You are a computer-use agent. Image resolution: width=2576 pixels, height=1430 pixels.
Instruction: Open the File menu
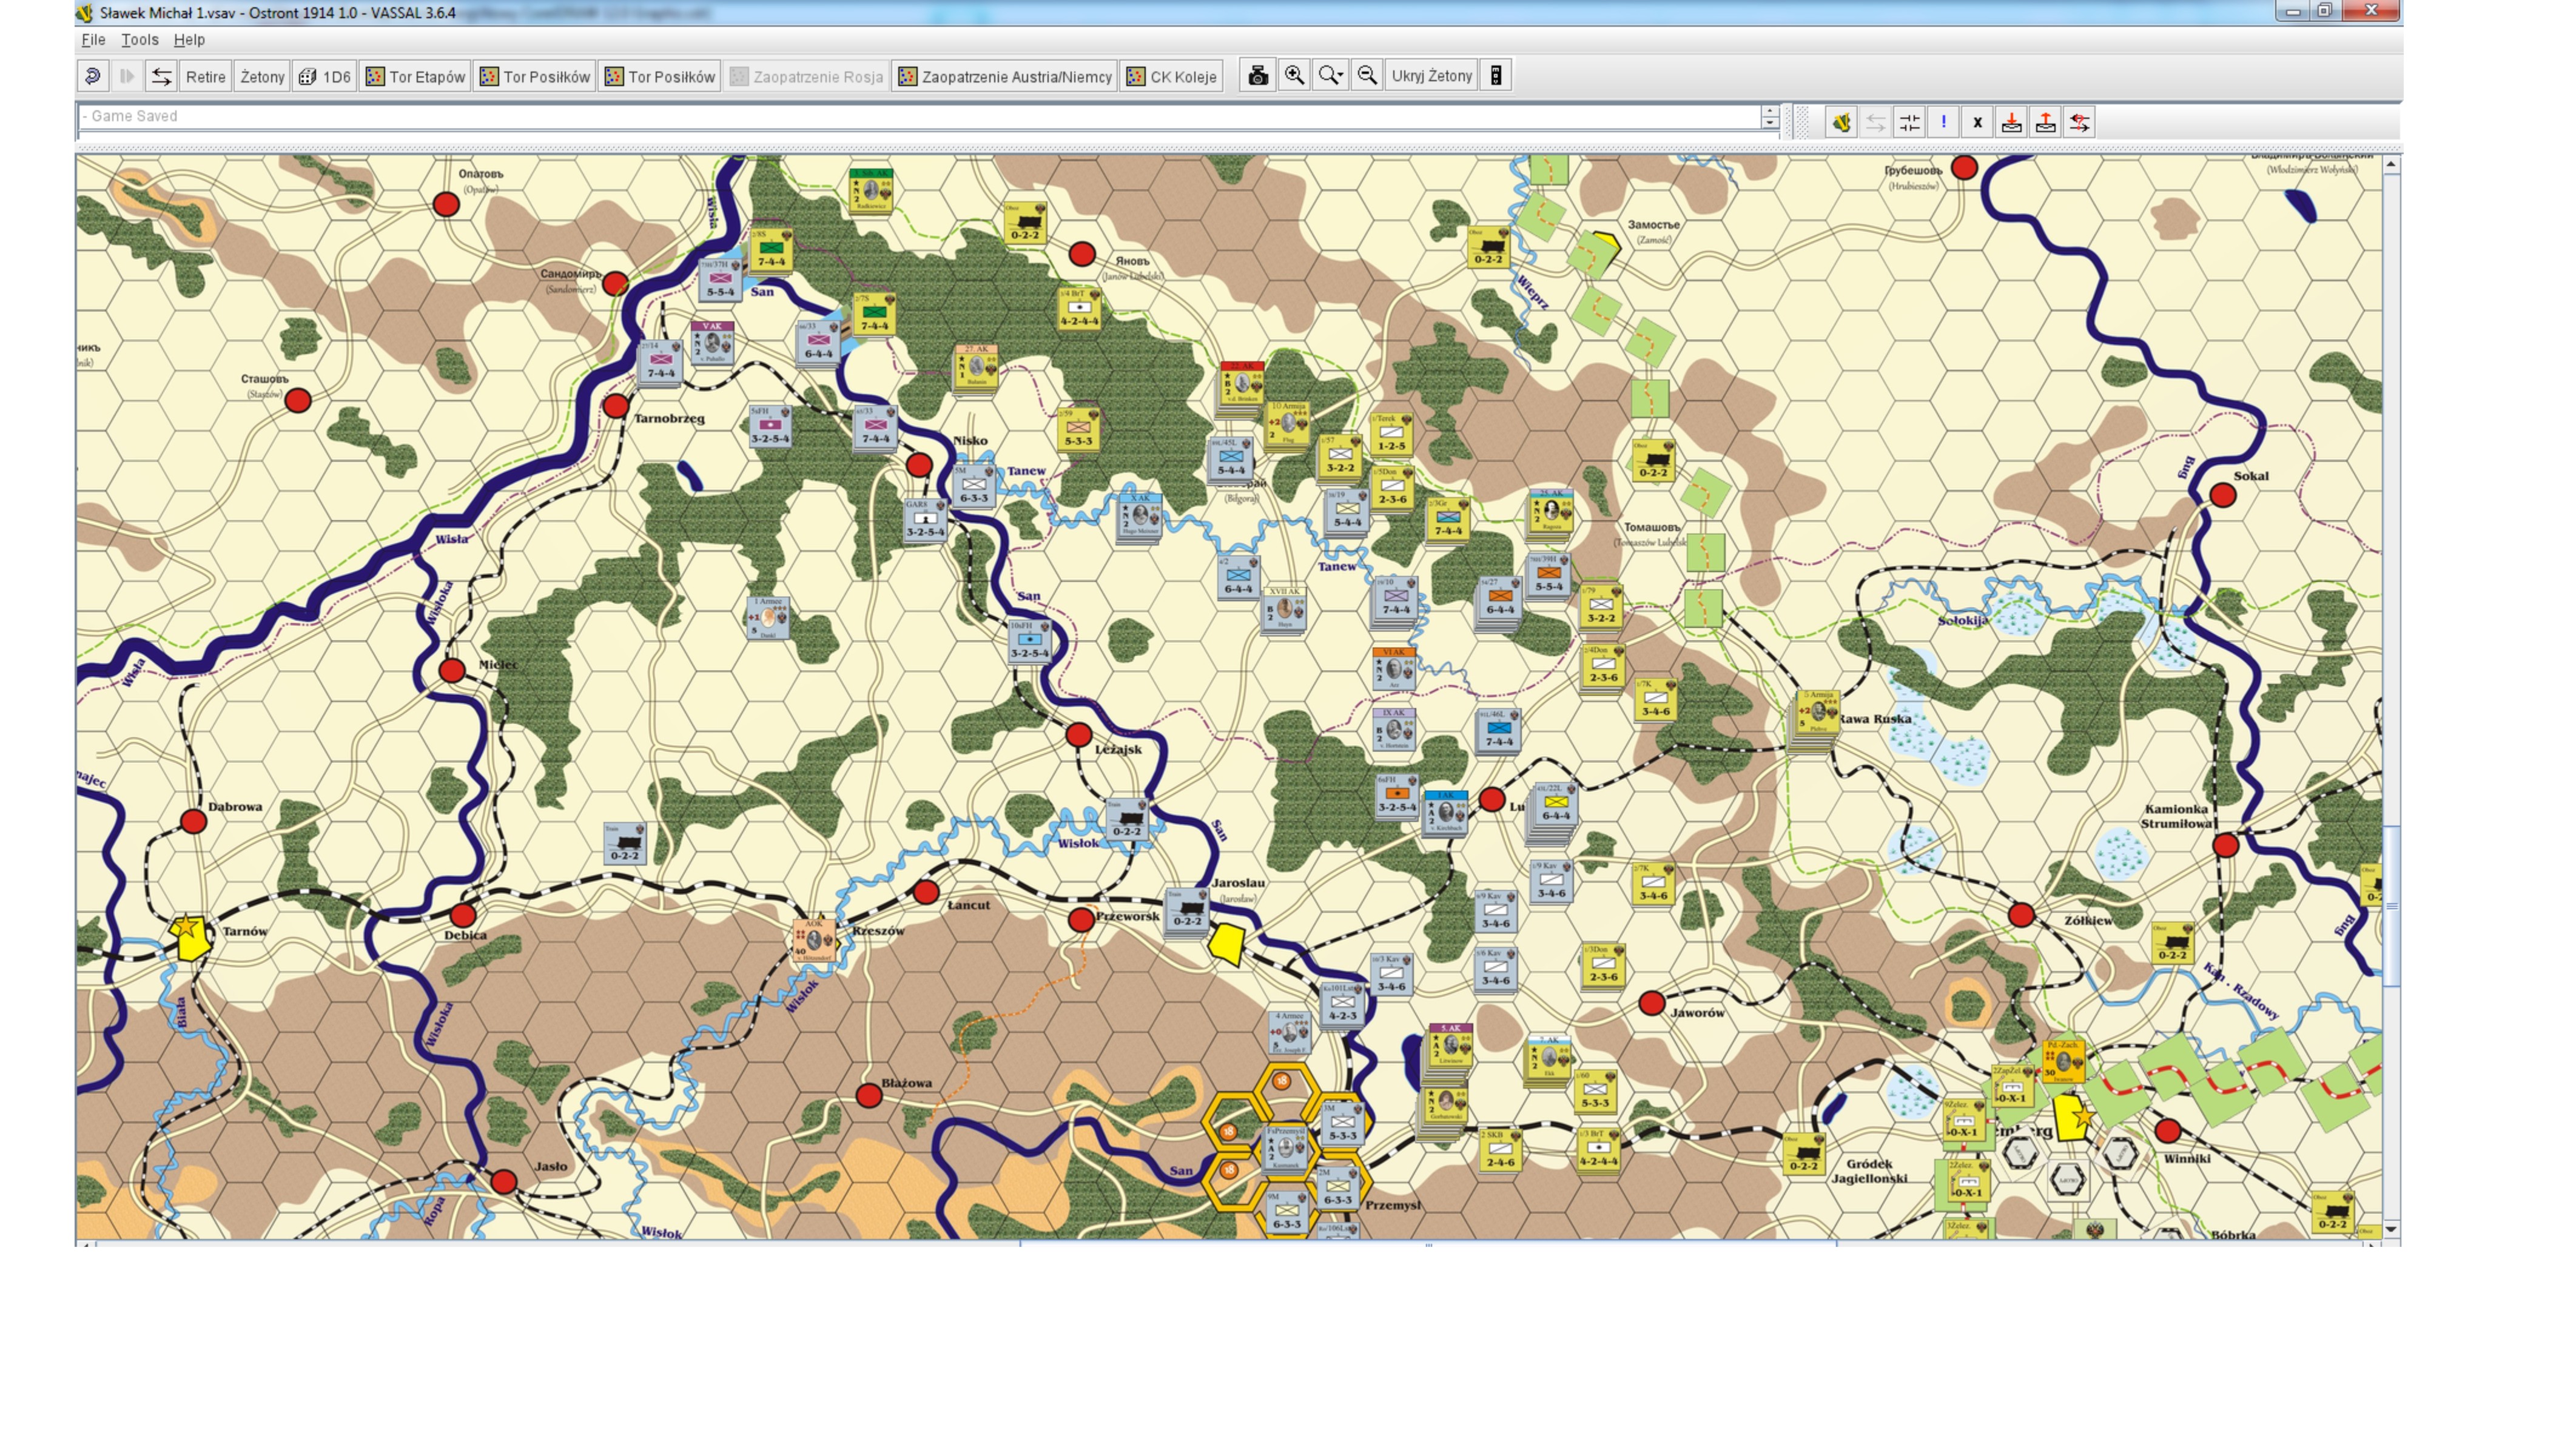coord(93,40)
